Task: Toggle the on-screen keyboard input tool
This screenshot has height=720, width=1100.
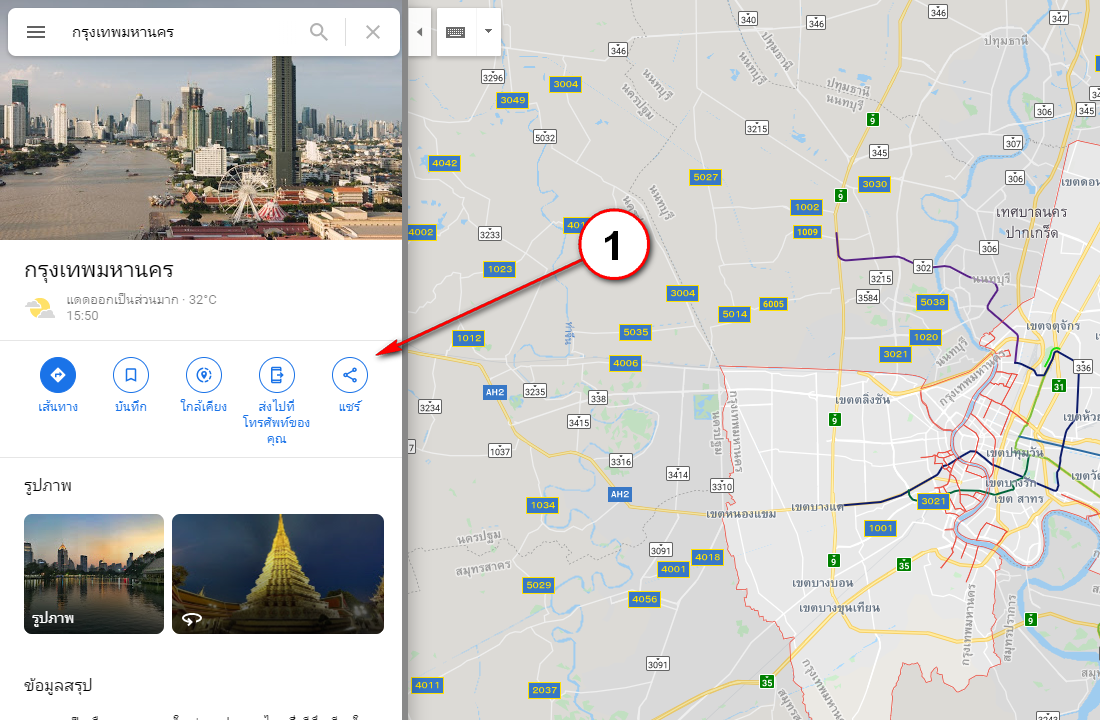Action: [456, 32]
